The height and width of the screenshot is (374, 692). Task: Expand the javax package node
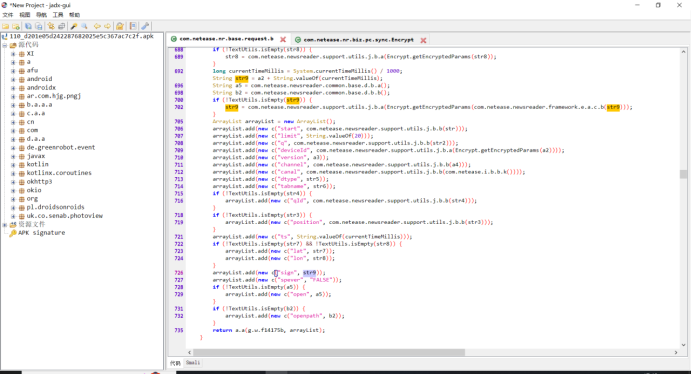(13, 156)
